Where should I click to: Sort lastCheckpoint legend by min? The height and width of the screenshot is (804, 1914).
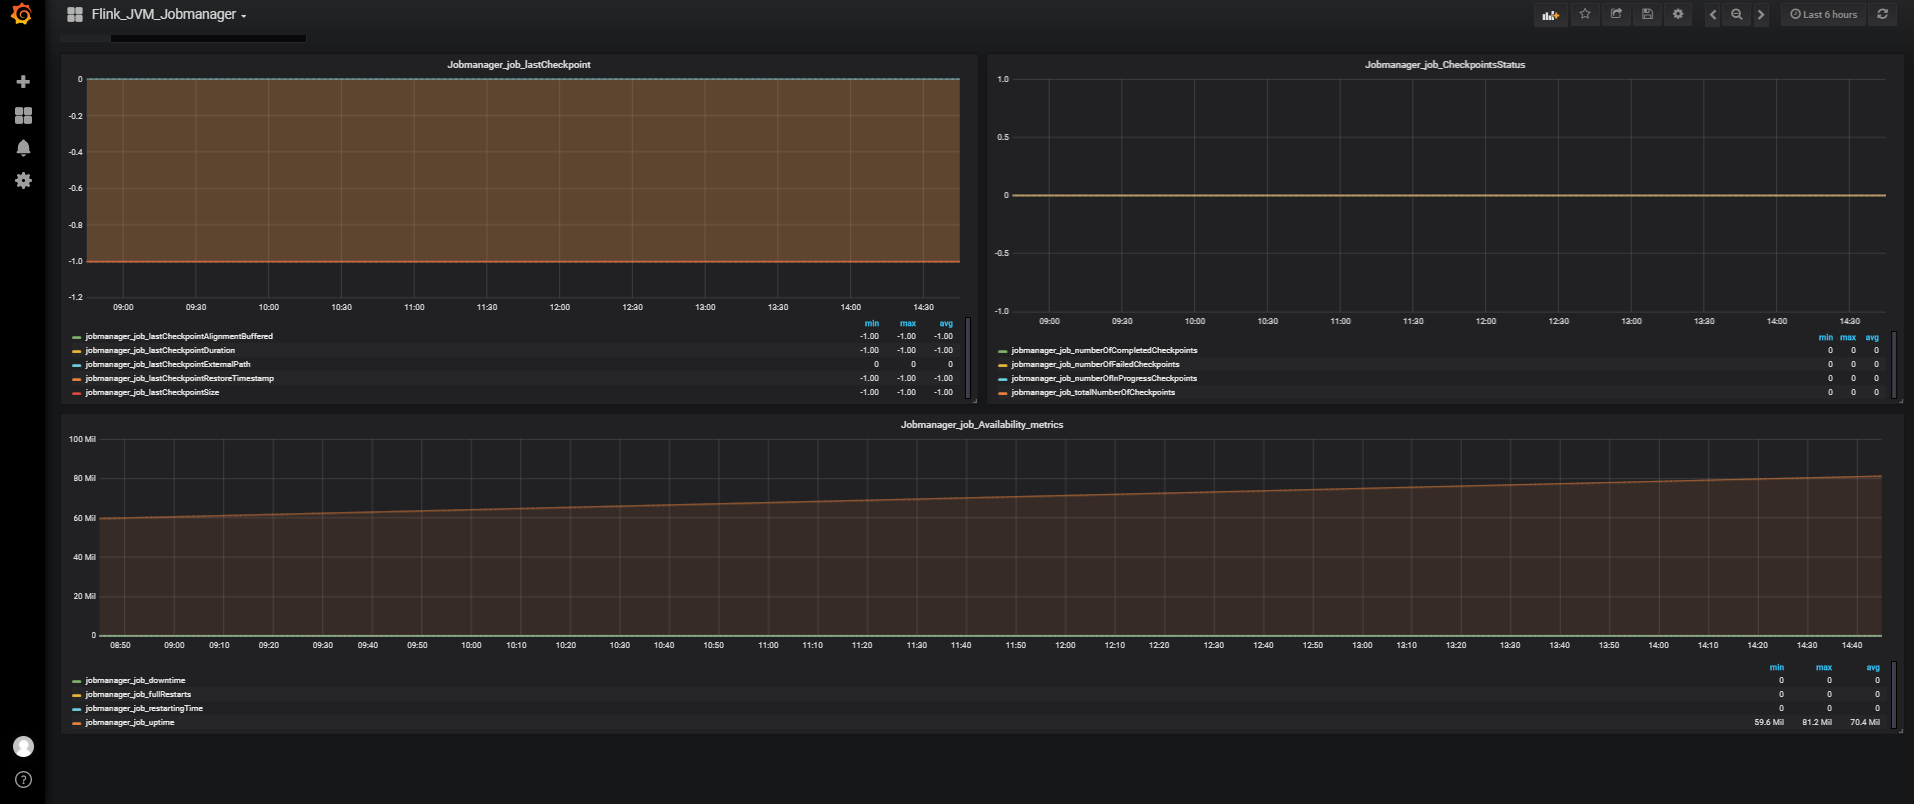click(x=872, y=323)
